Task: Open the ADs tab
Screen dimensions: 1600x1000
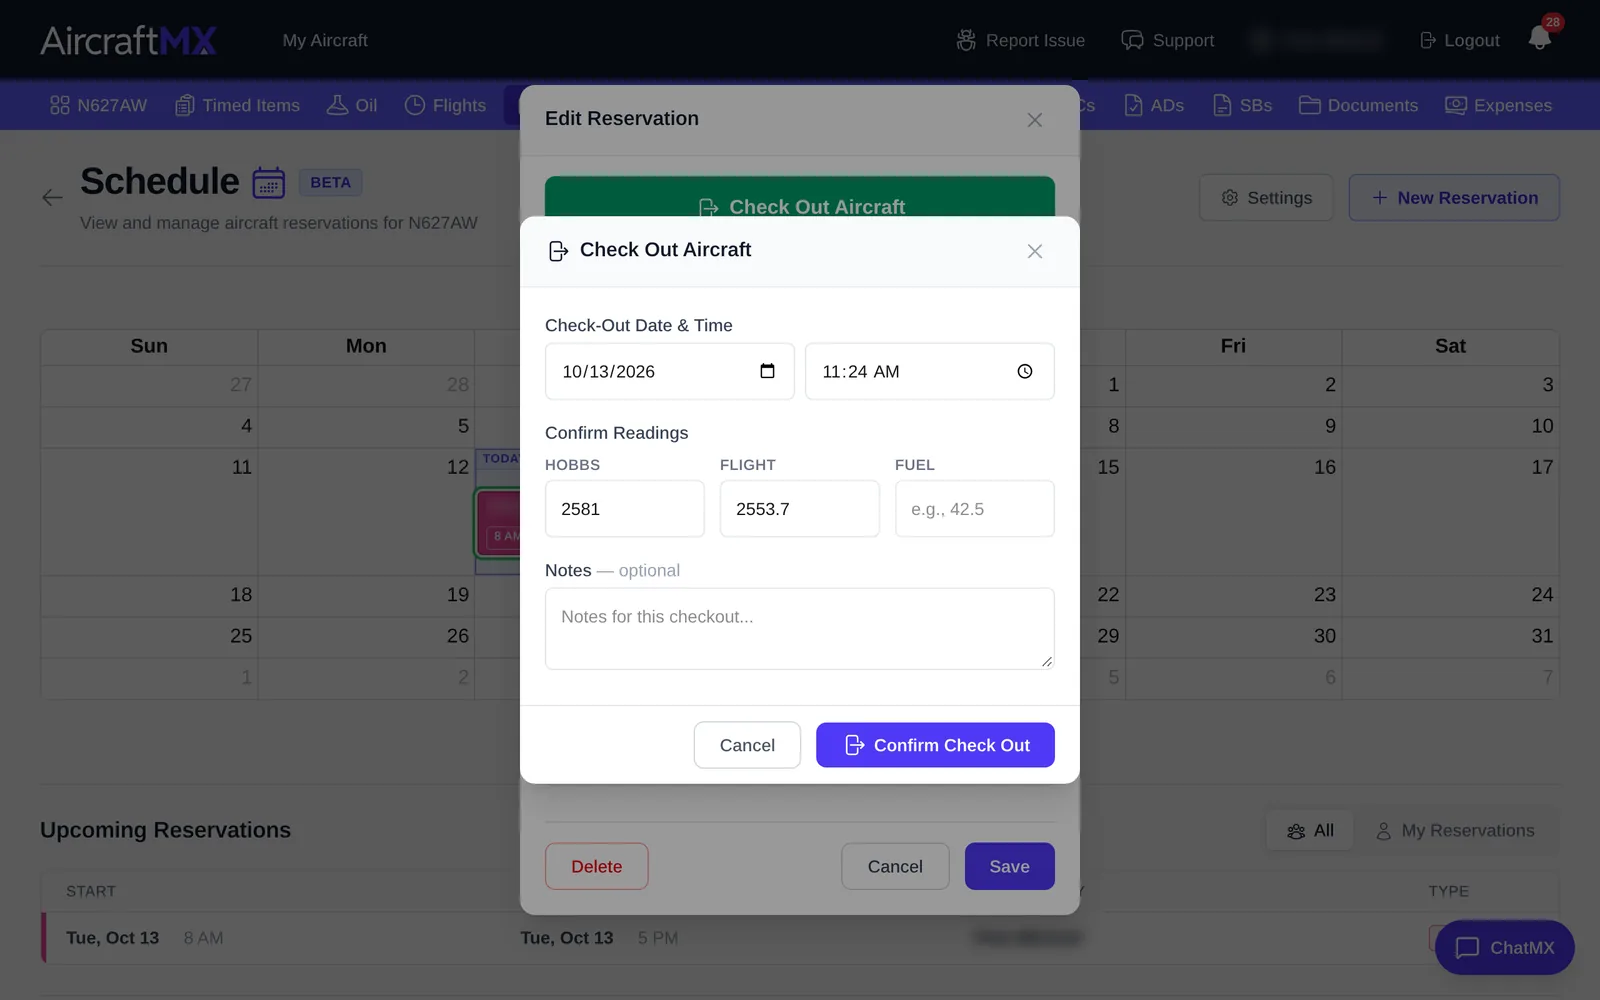Action: 1154,105
